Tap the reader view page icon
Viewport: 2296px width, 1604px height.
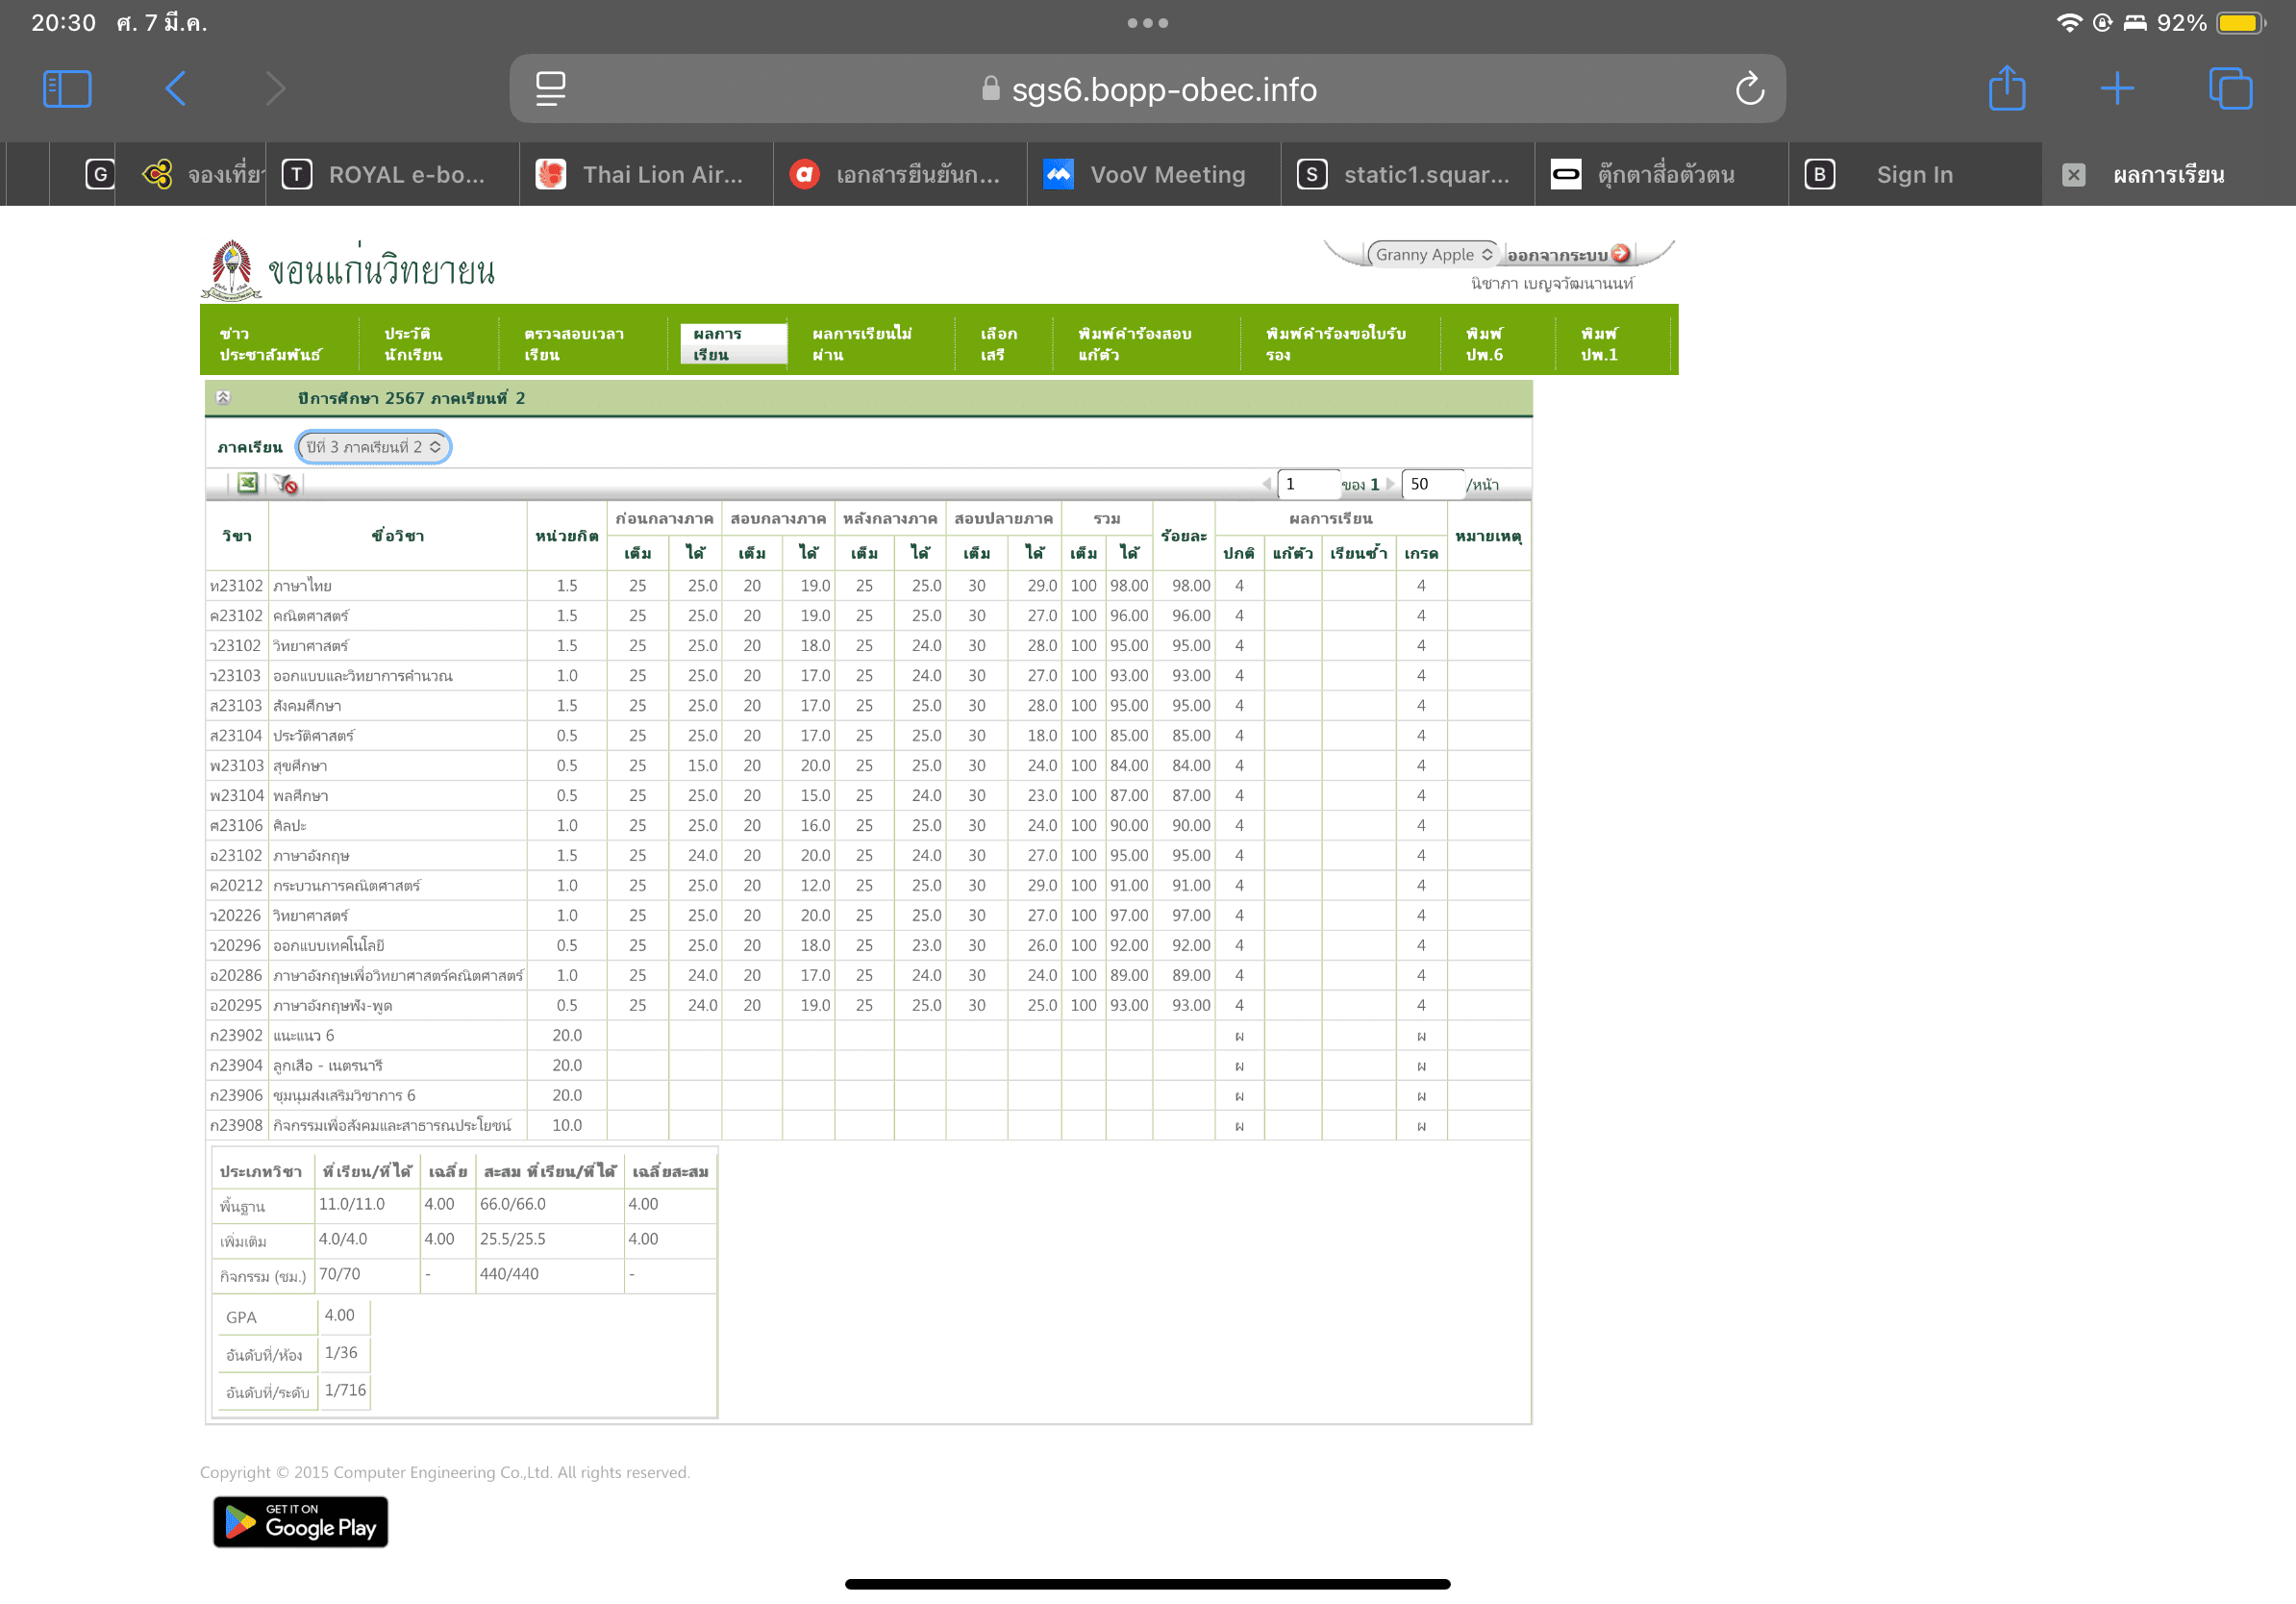[550, 89]
